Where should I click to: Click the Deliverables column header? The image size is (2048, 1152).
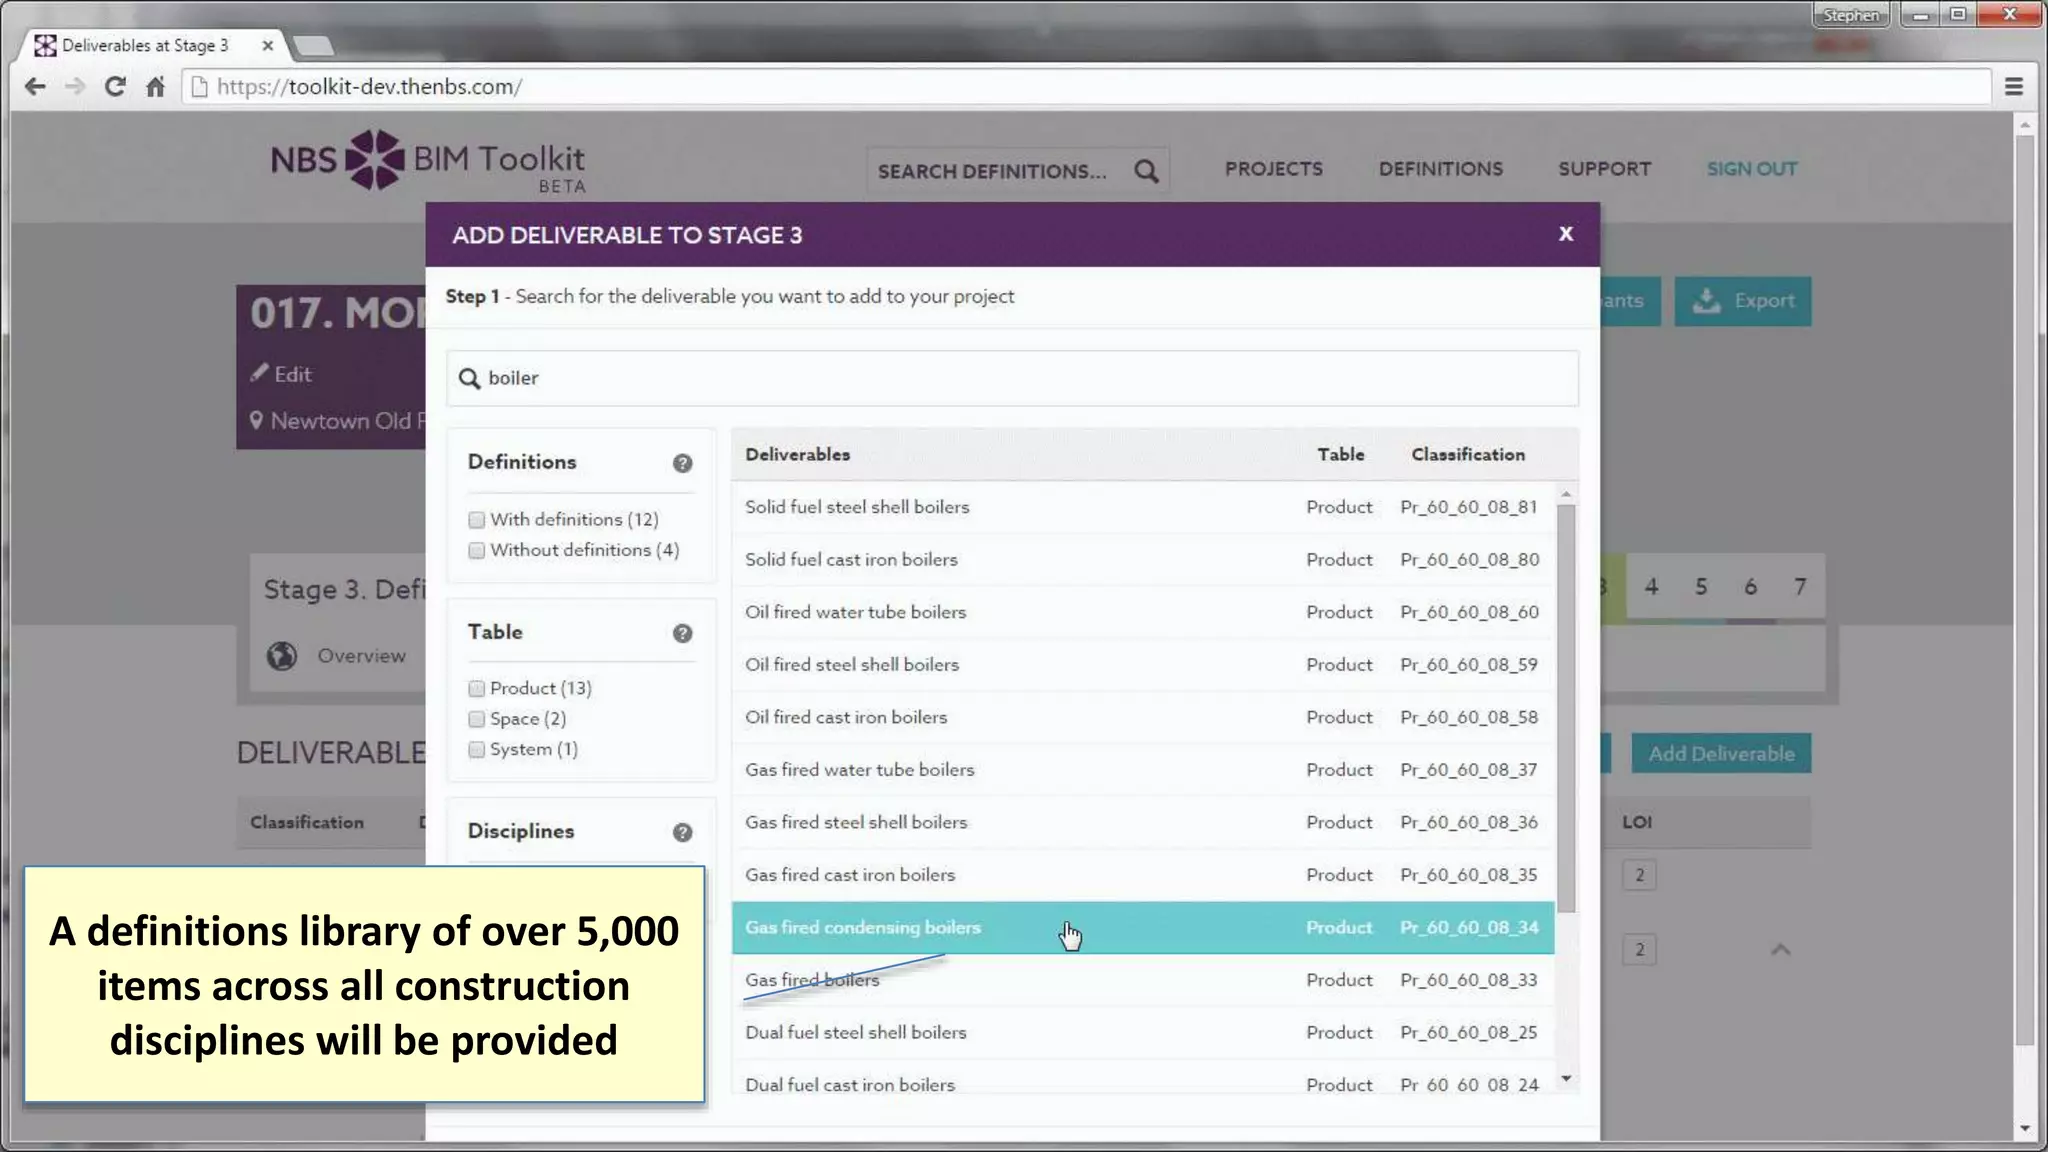pyautogui.click(x=797, y=454)
